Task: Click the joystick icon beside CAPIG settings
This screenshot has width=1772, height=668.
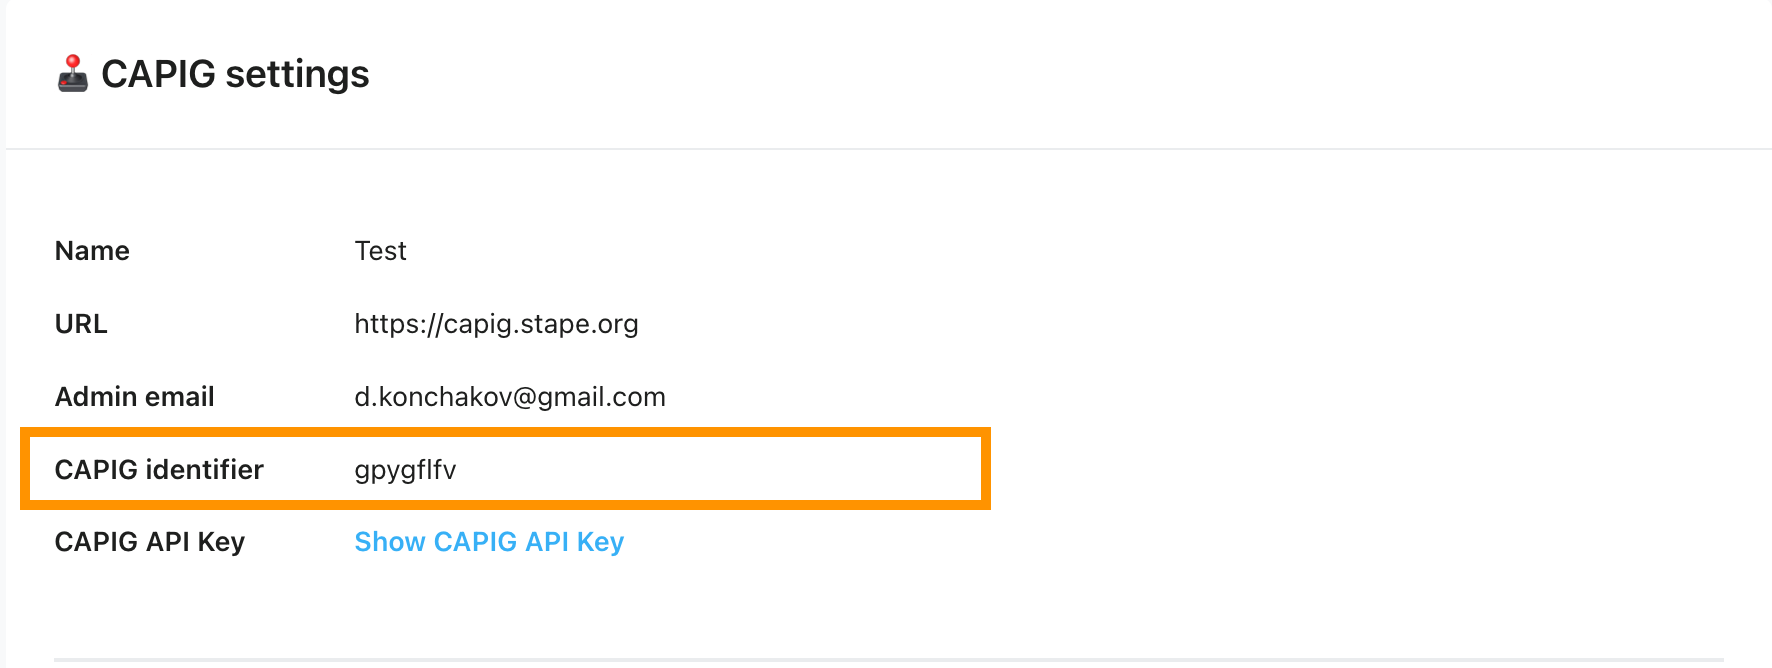Action: (x=72, y=74)
